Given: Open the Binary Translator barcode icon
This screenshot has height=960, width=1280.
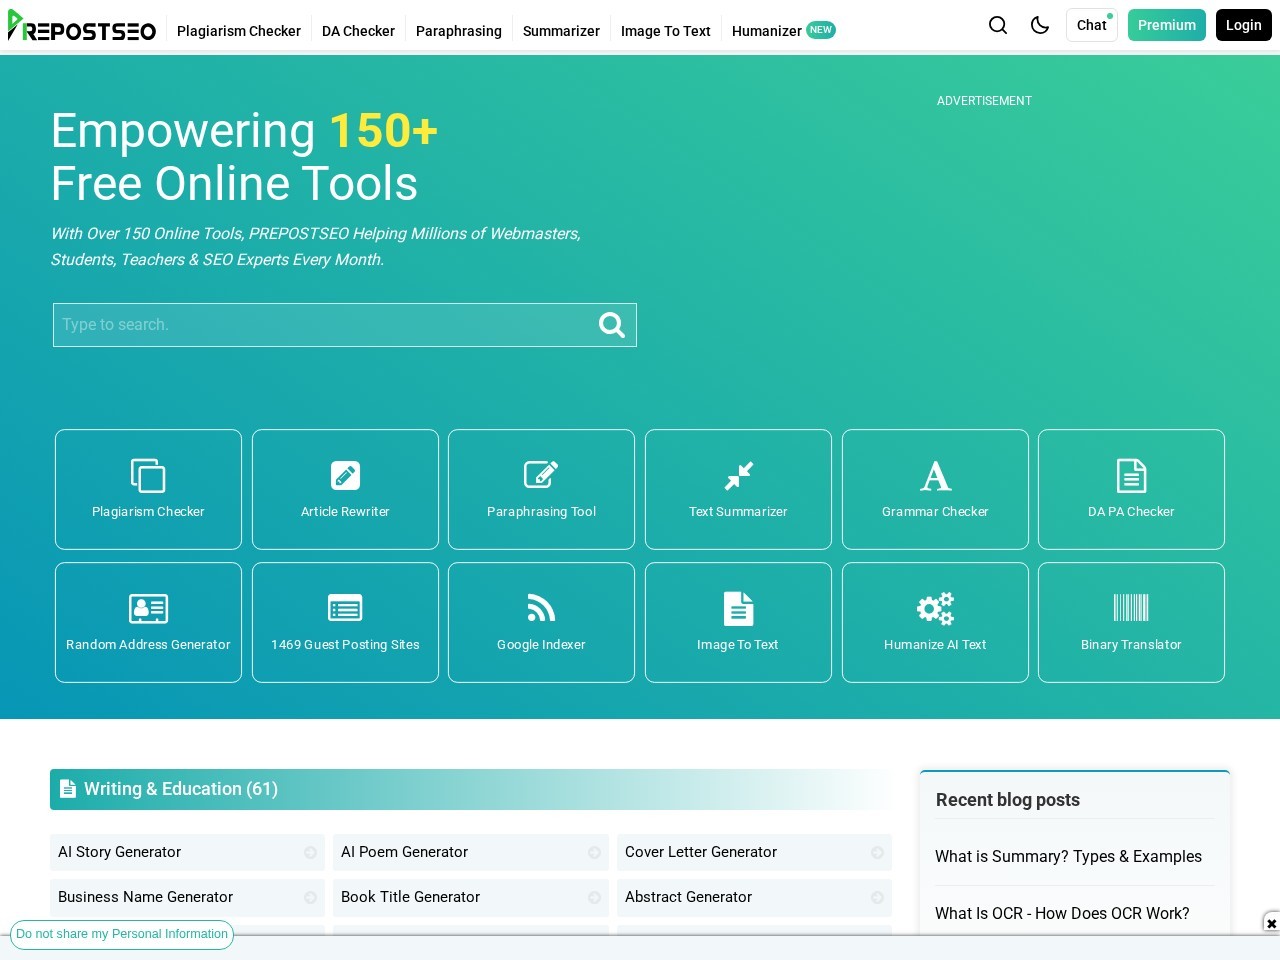Looking at the screenshot, I should pyautogui.click(x=1131, y=608).
